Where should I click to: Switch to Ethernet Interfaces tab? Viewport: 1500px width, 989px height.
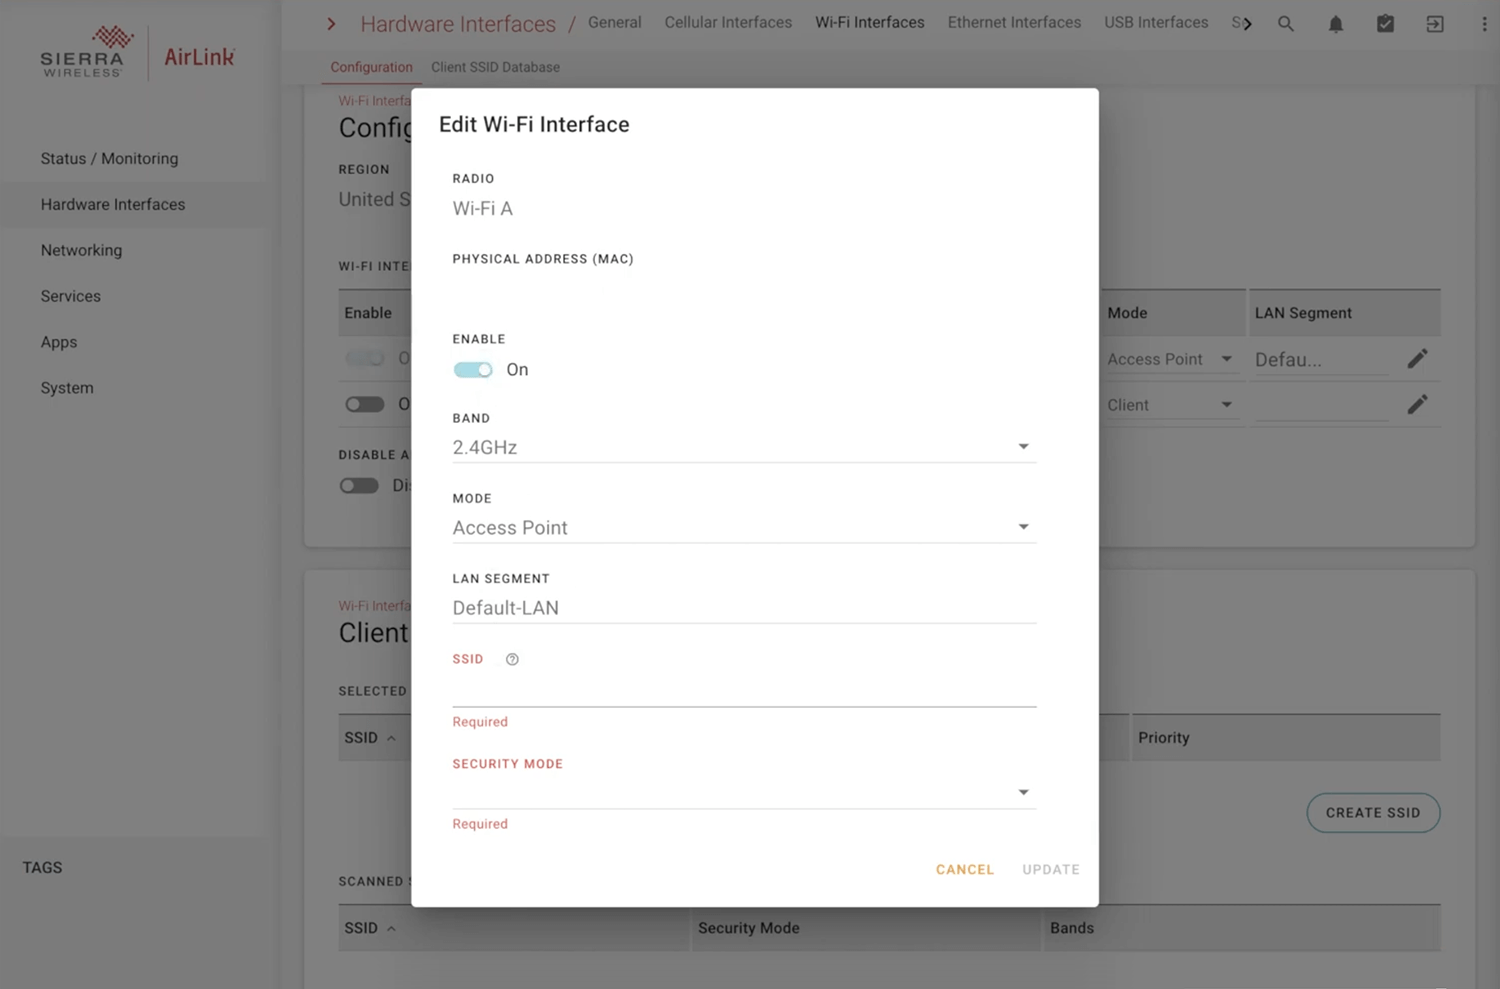pyautogui.click(x=1014, y=22)
